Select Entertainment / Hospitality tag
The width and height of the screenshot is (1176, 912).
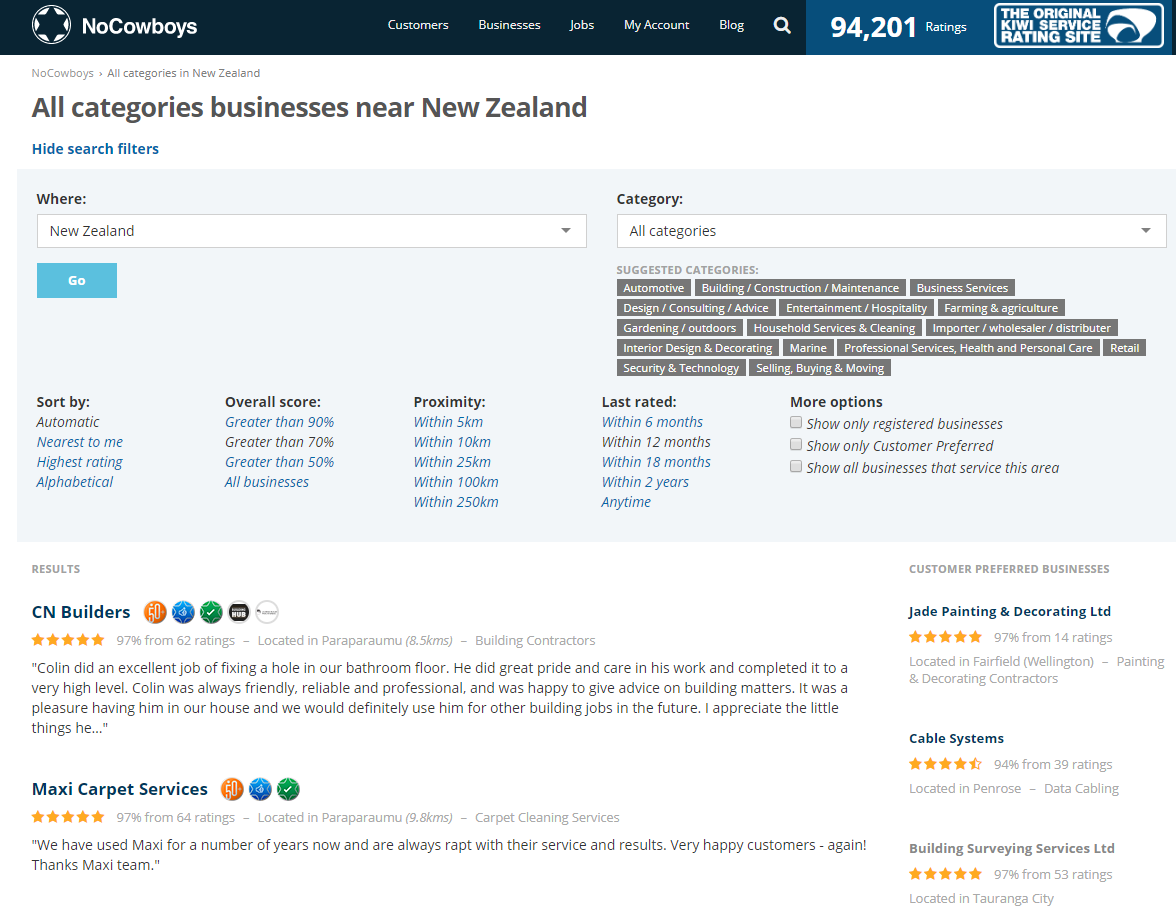point(856,308)
